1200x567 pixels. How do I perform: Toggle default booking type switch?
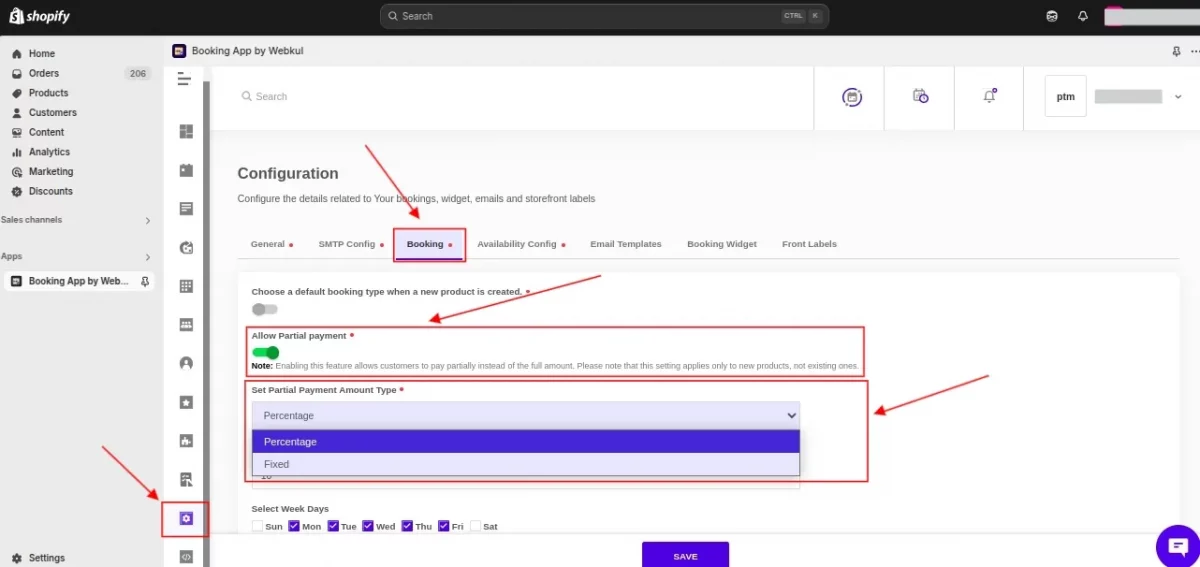click(x=264, y=309)
